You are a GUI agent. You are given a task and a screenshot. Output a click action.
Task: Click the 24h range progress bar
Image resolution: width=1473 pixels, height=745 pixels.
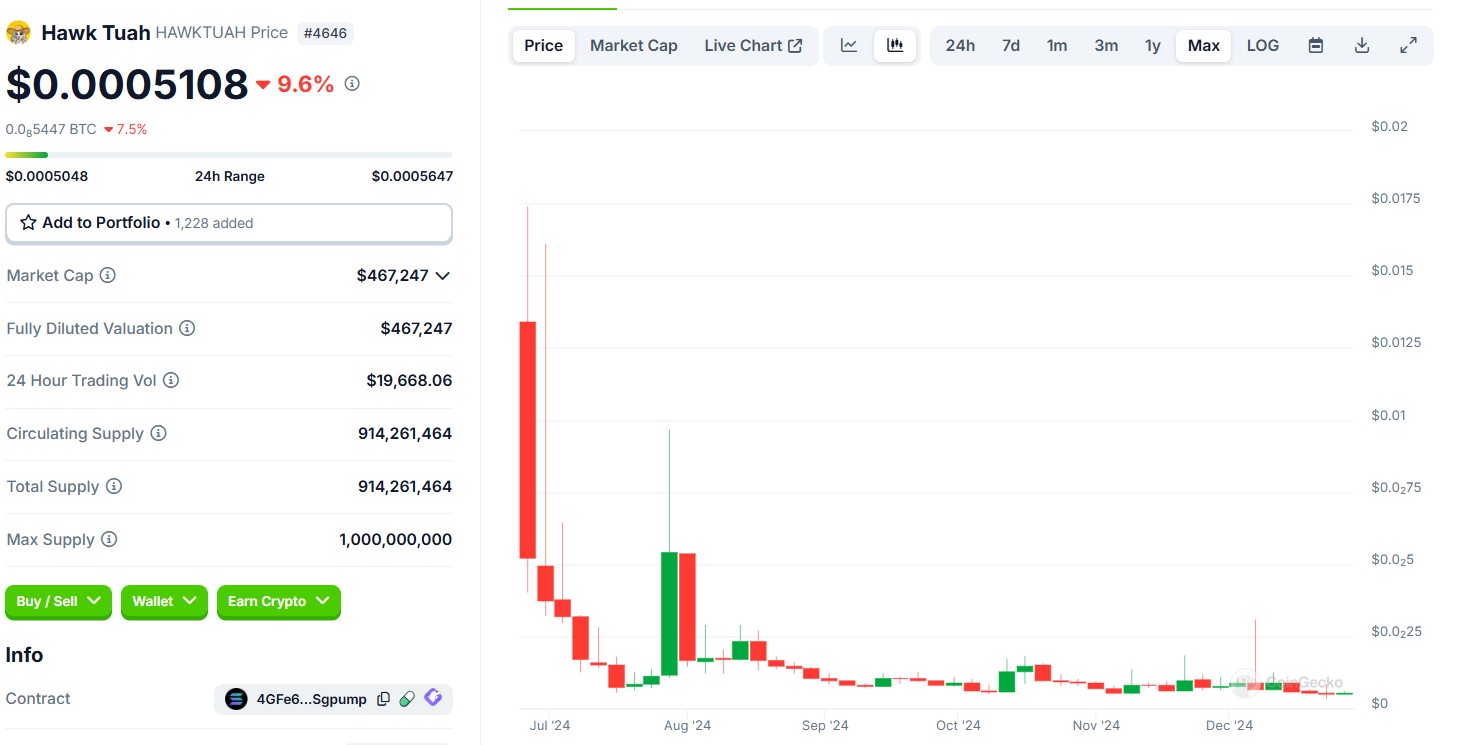coord(229,155)
